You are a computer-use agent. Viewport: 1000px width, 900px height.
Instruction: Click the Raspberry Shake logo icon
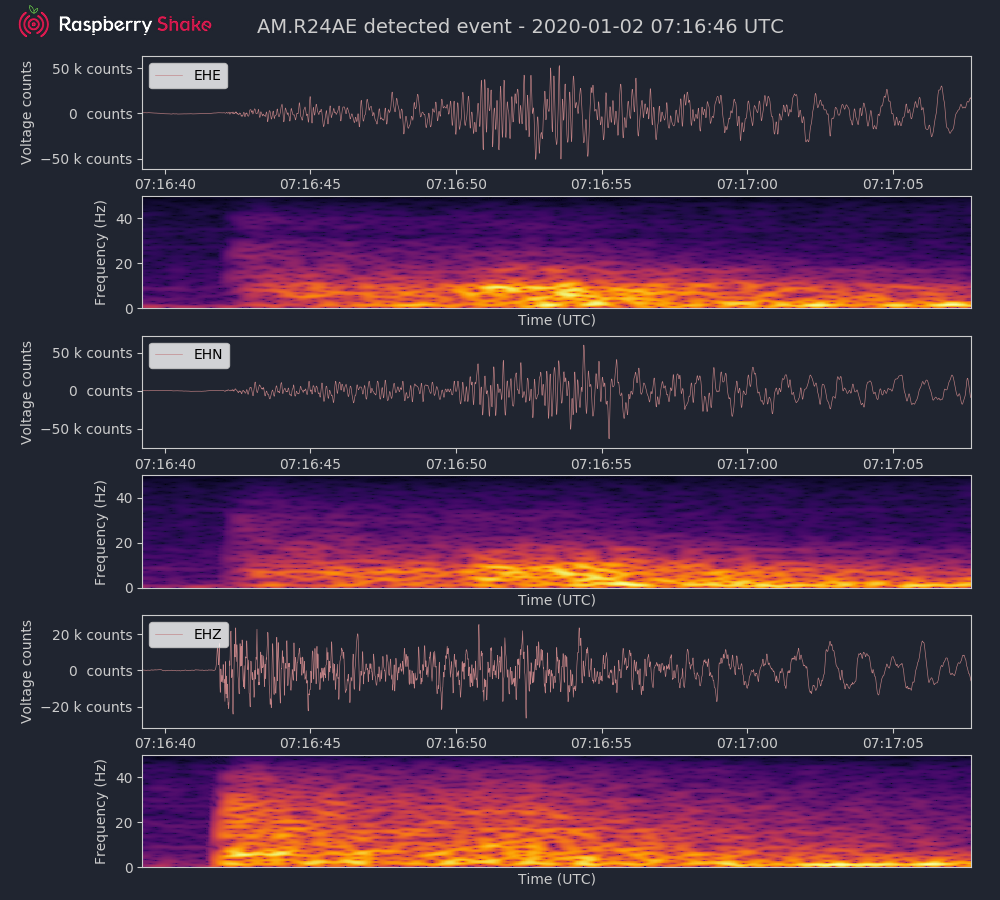(x=33, y=22)
